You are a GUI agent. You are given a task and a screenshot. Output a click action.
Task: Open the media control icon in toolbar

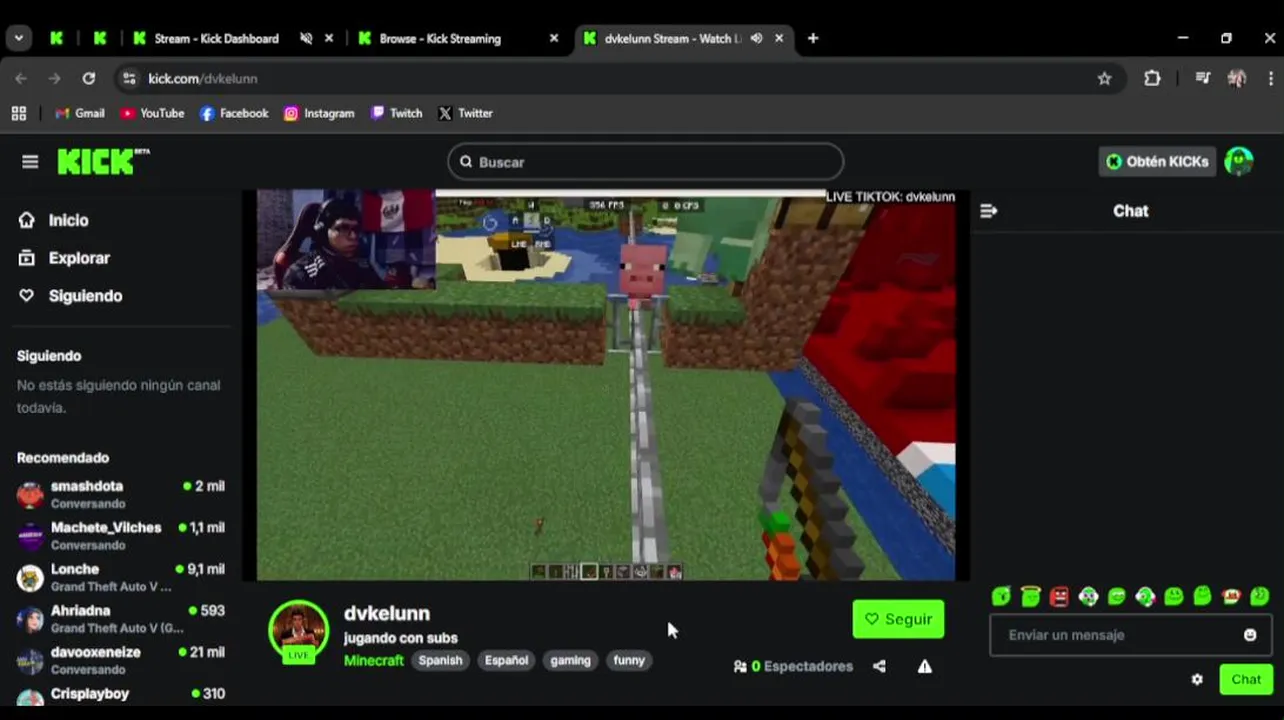1202,78
